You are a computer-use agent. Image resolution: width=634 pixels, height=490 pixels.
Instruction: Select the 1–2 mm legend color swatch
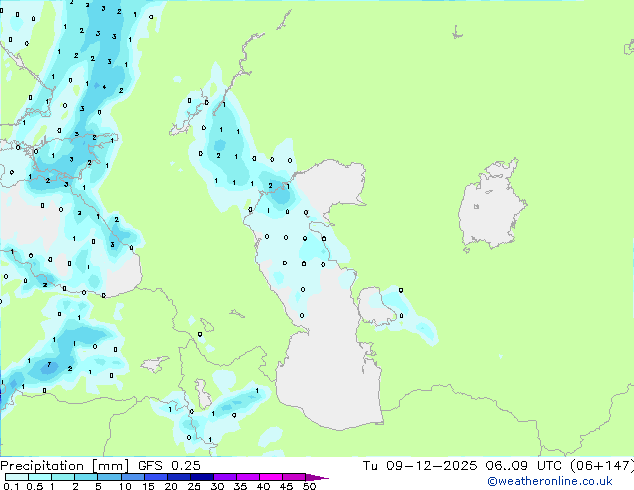point(63,477)
